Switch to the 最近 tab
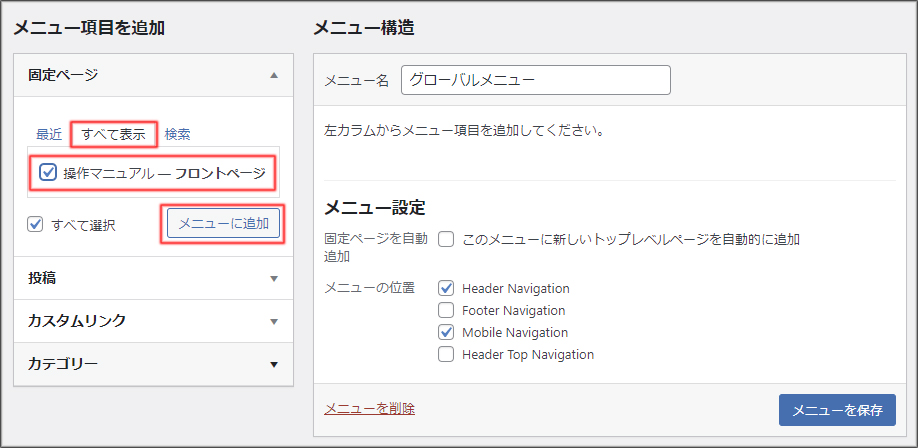 click(49, 134)
